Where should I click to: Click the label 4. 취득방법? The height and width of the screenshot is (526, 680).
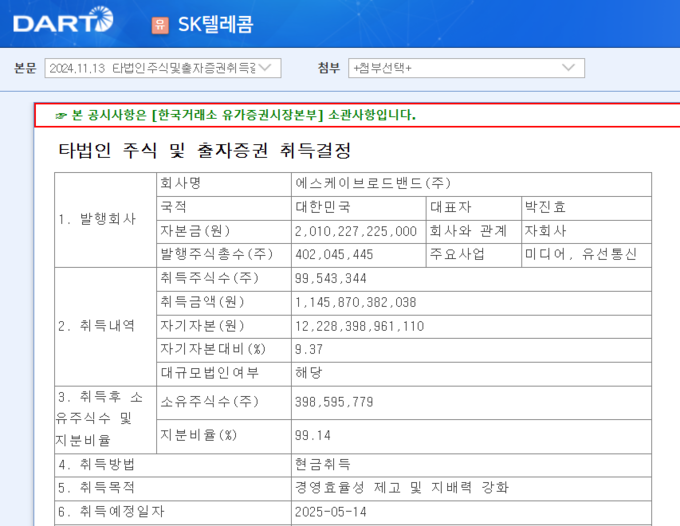(x=96, y=465)
